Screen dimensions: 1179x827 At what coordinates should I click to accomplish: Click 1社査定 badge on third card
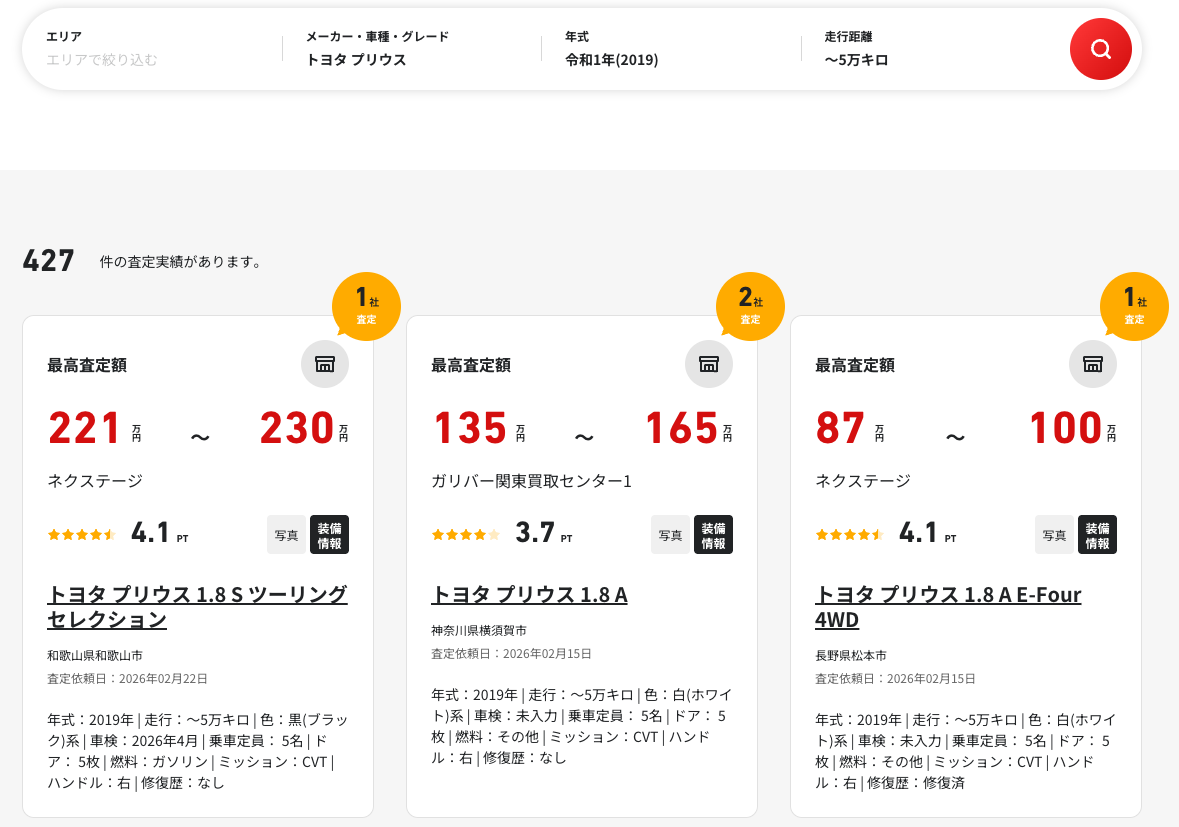[1134, 306]
